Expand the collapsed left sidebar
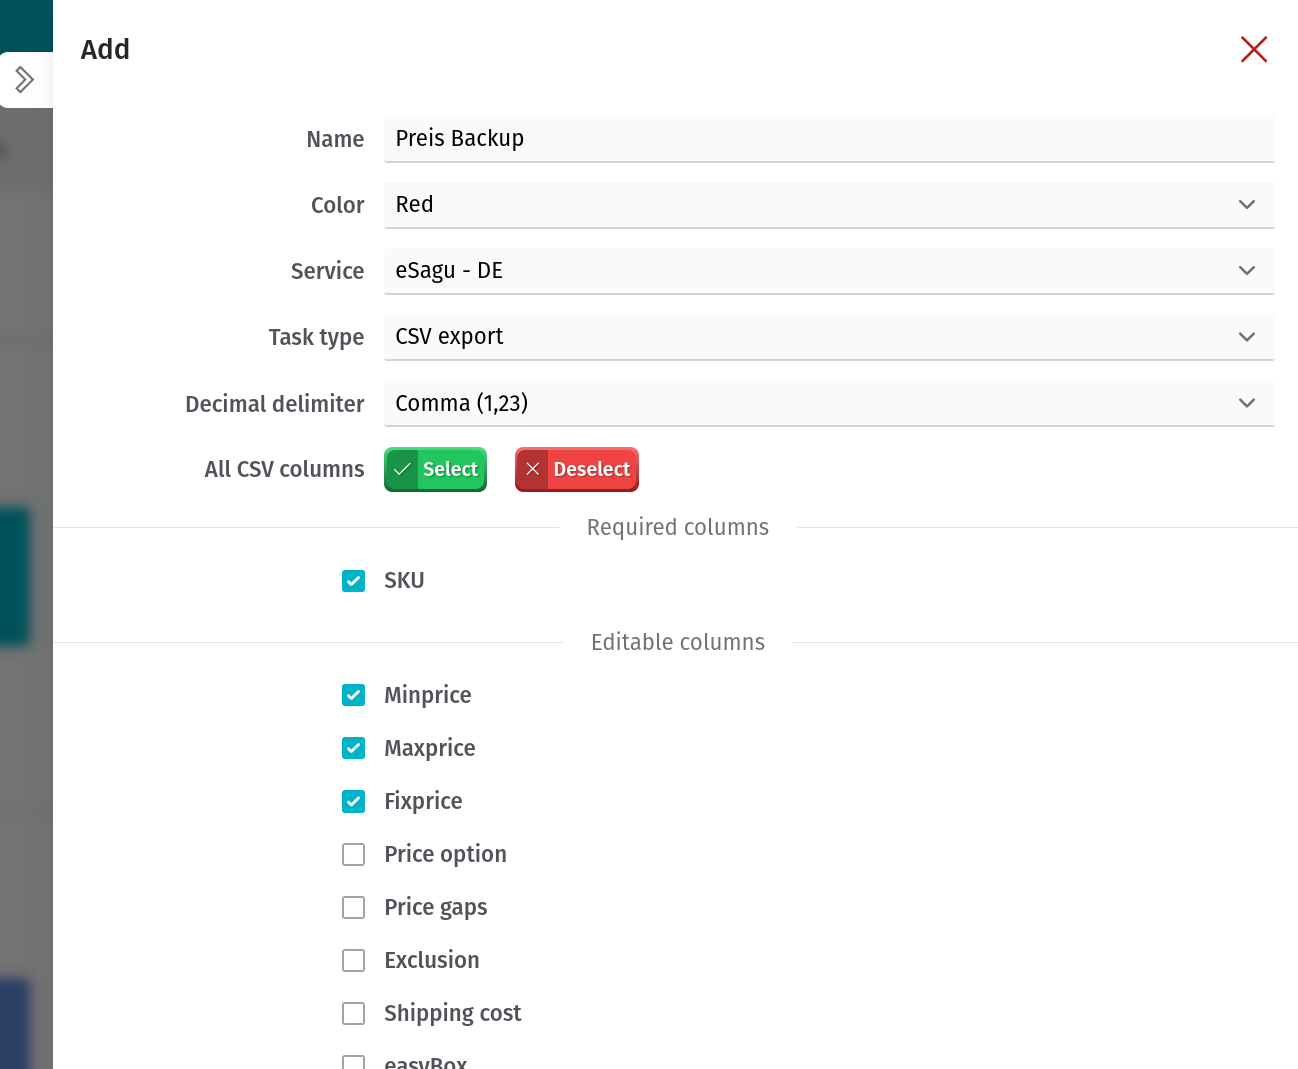The image size is (1298, 1069). pyautogui.click(x=25, y=79)
